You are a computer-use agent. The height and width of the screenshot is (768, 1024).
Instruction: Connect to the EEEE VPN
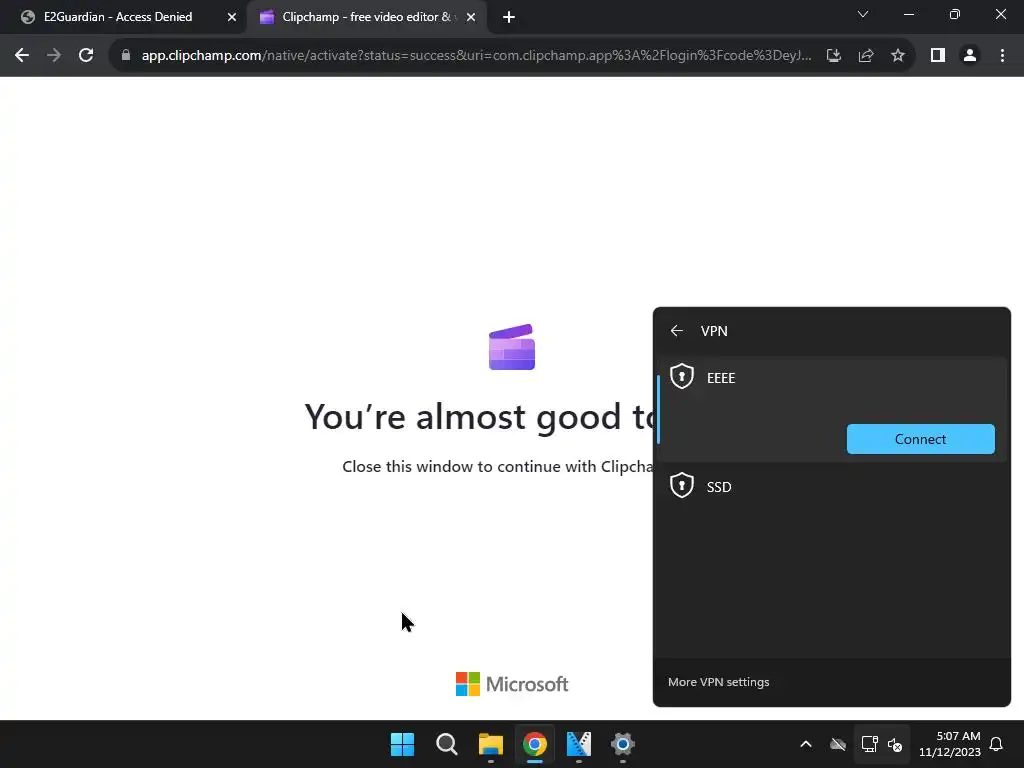pos(920,439)
